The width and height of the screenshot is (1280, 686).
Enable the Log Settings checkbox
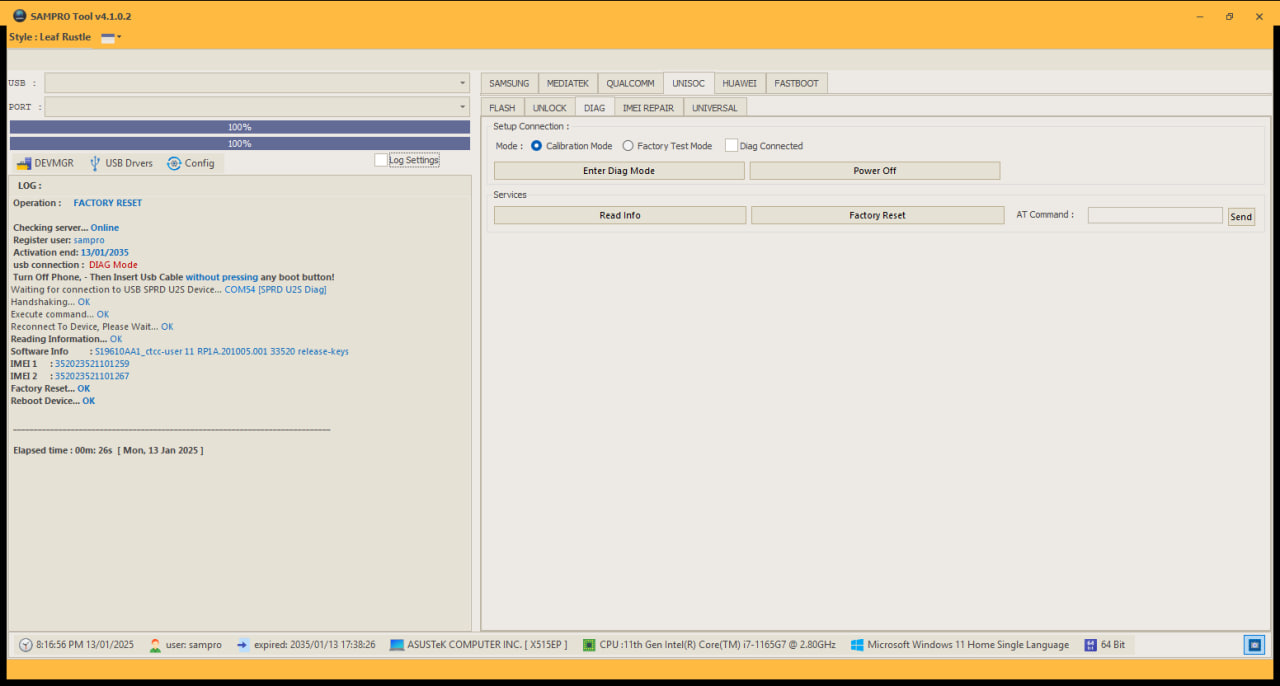[381, 160]
